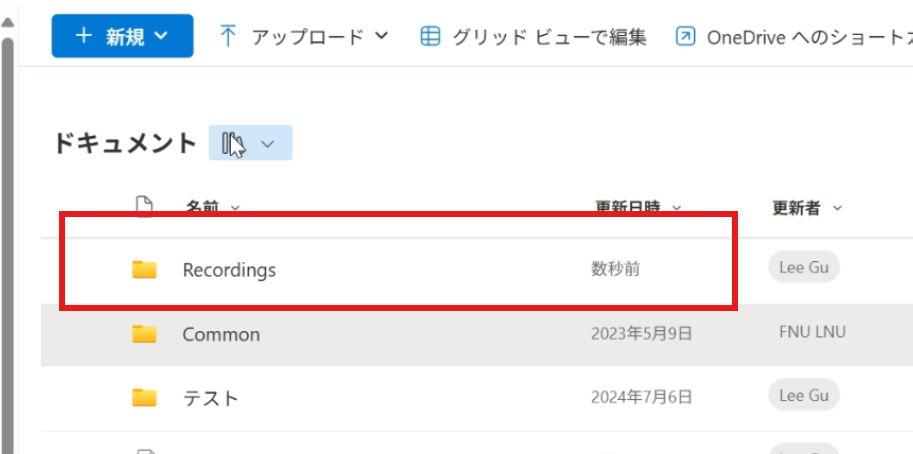This screenshot has width=913, height=454.
Task: Click the Lee Gu badge in Recordings row
Action: (804, 267)
